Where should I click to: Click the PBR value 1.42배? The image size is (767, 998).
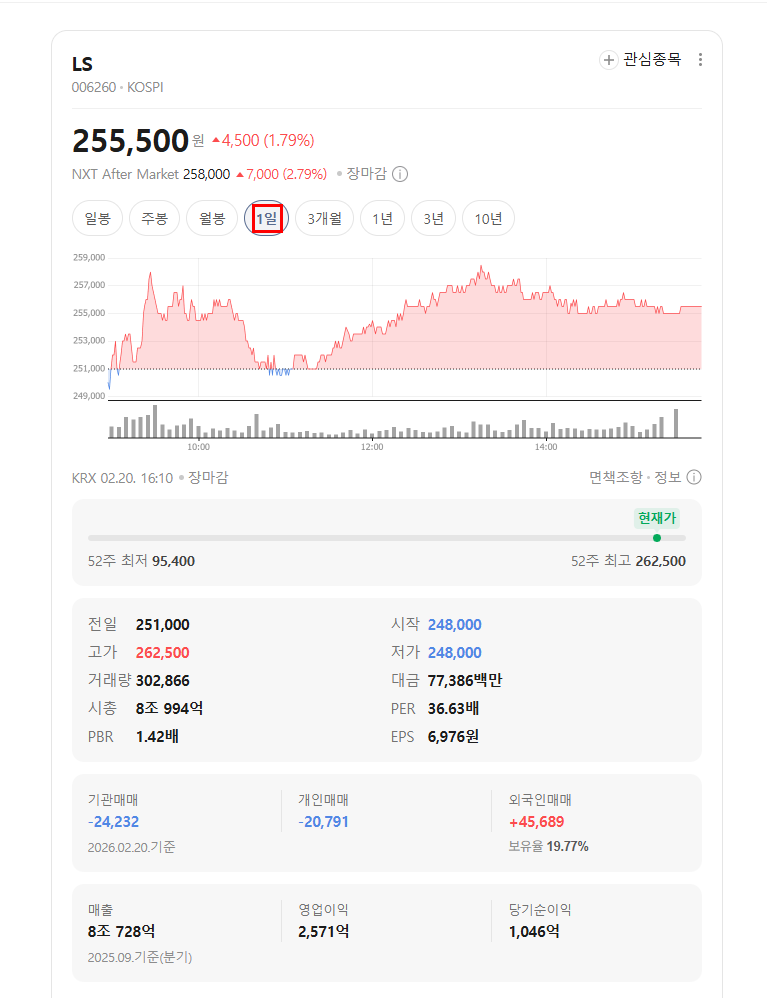(x=157, y=736)
